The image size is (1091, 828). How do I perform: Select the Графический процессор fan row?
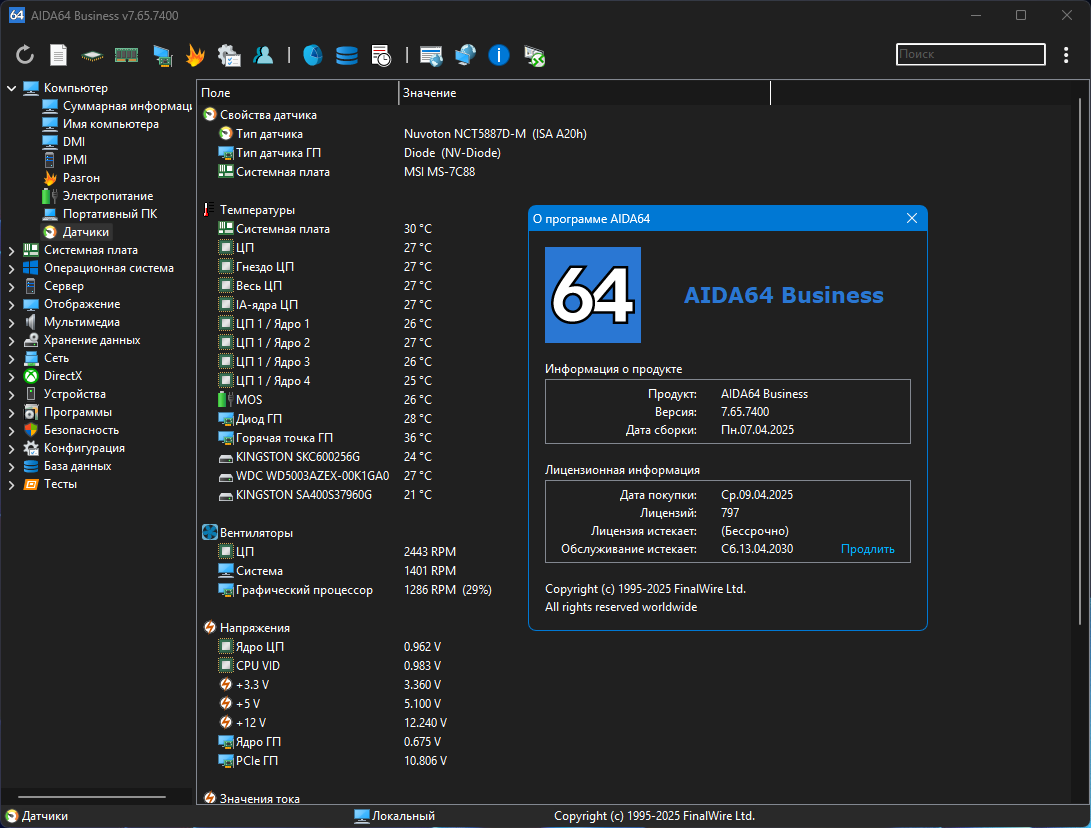(x=355, y=589)
